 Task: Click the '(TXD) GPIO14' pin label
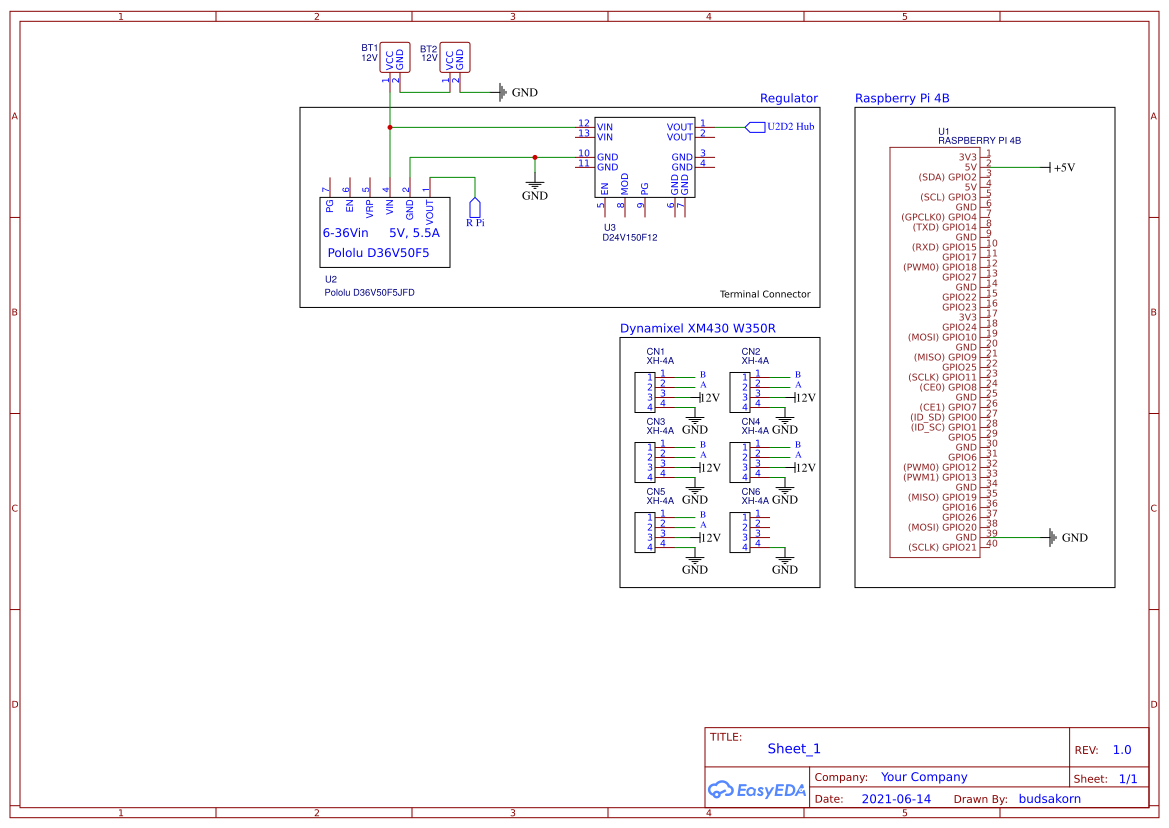tap(945, 227)
